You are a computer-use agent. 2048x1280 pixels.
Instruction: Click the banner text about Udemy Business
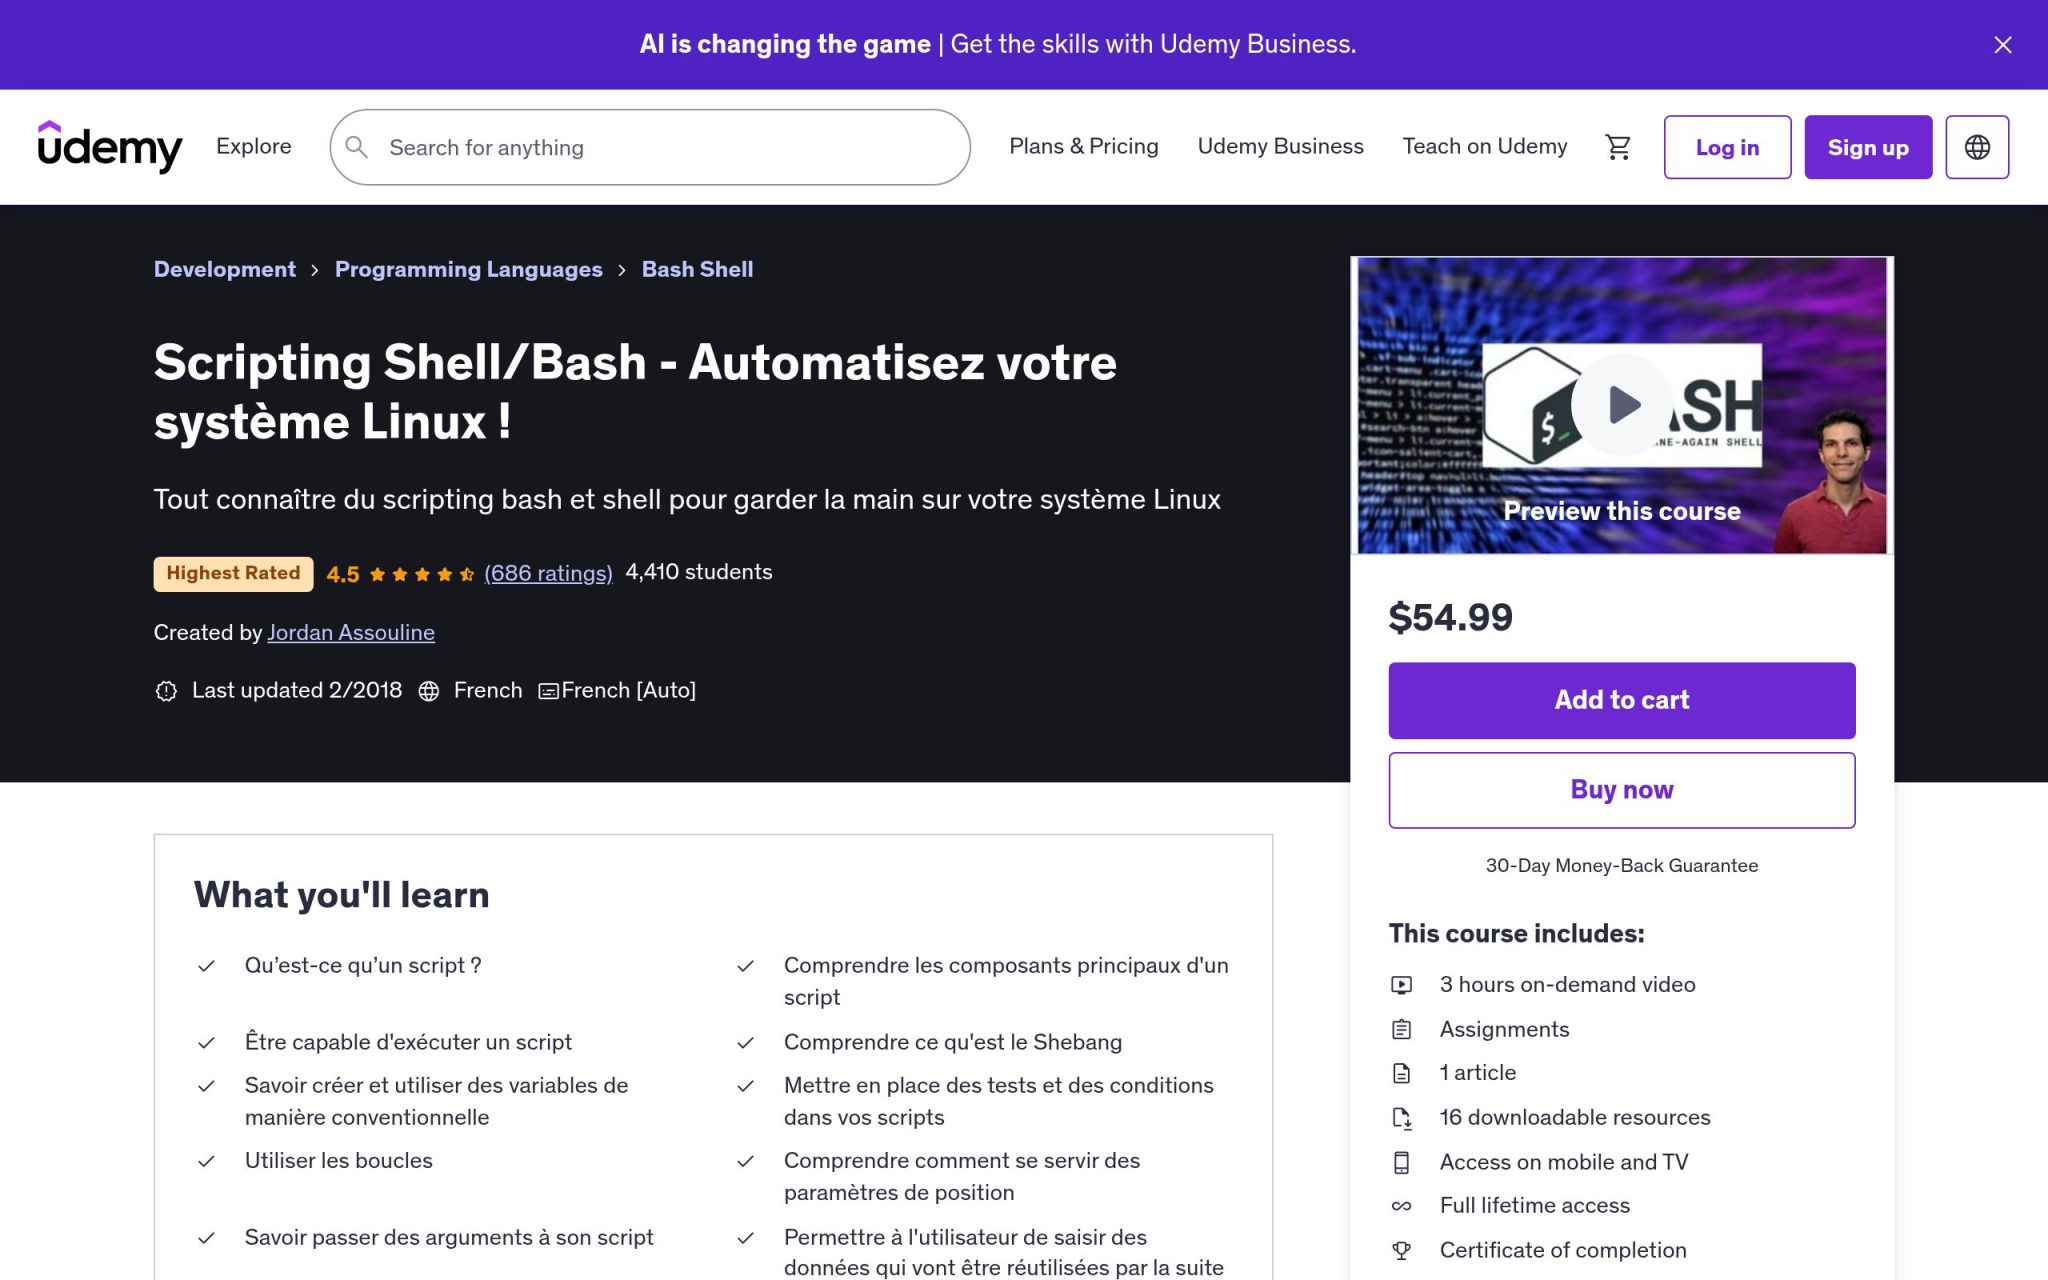click(x=998, y=44)
